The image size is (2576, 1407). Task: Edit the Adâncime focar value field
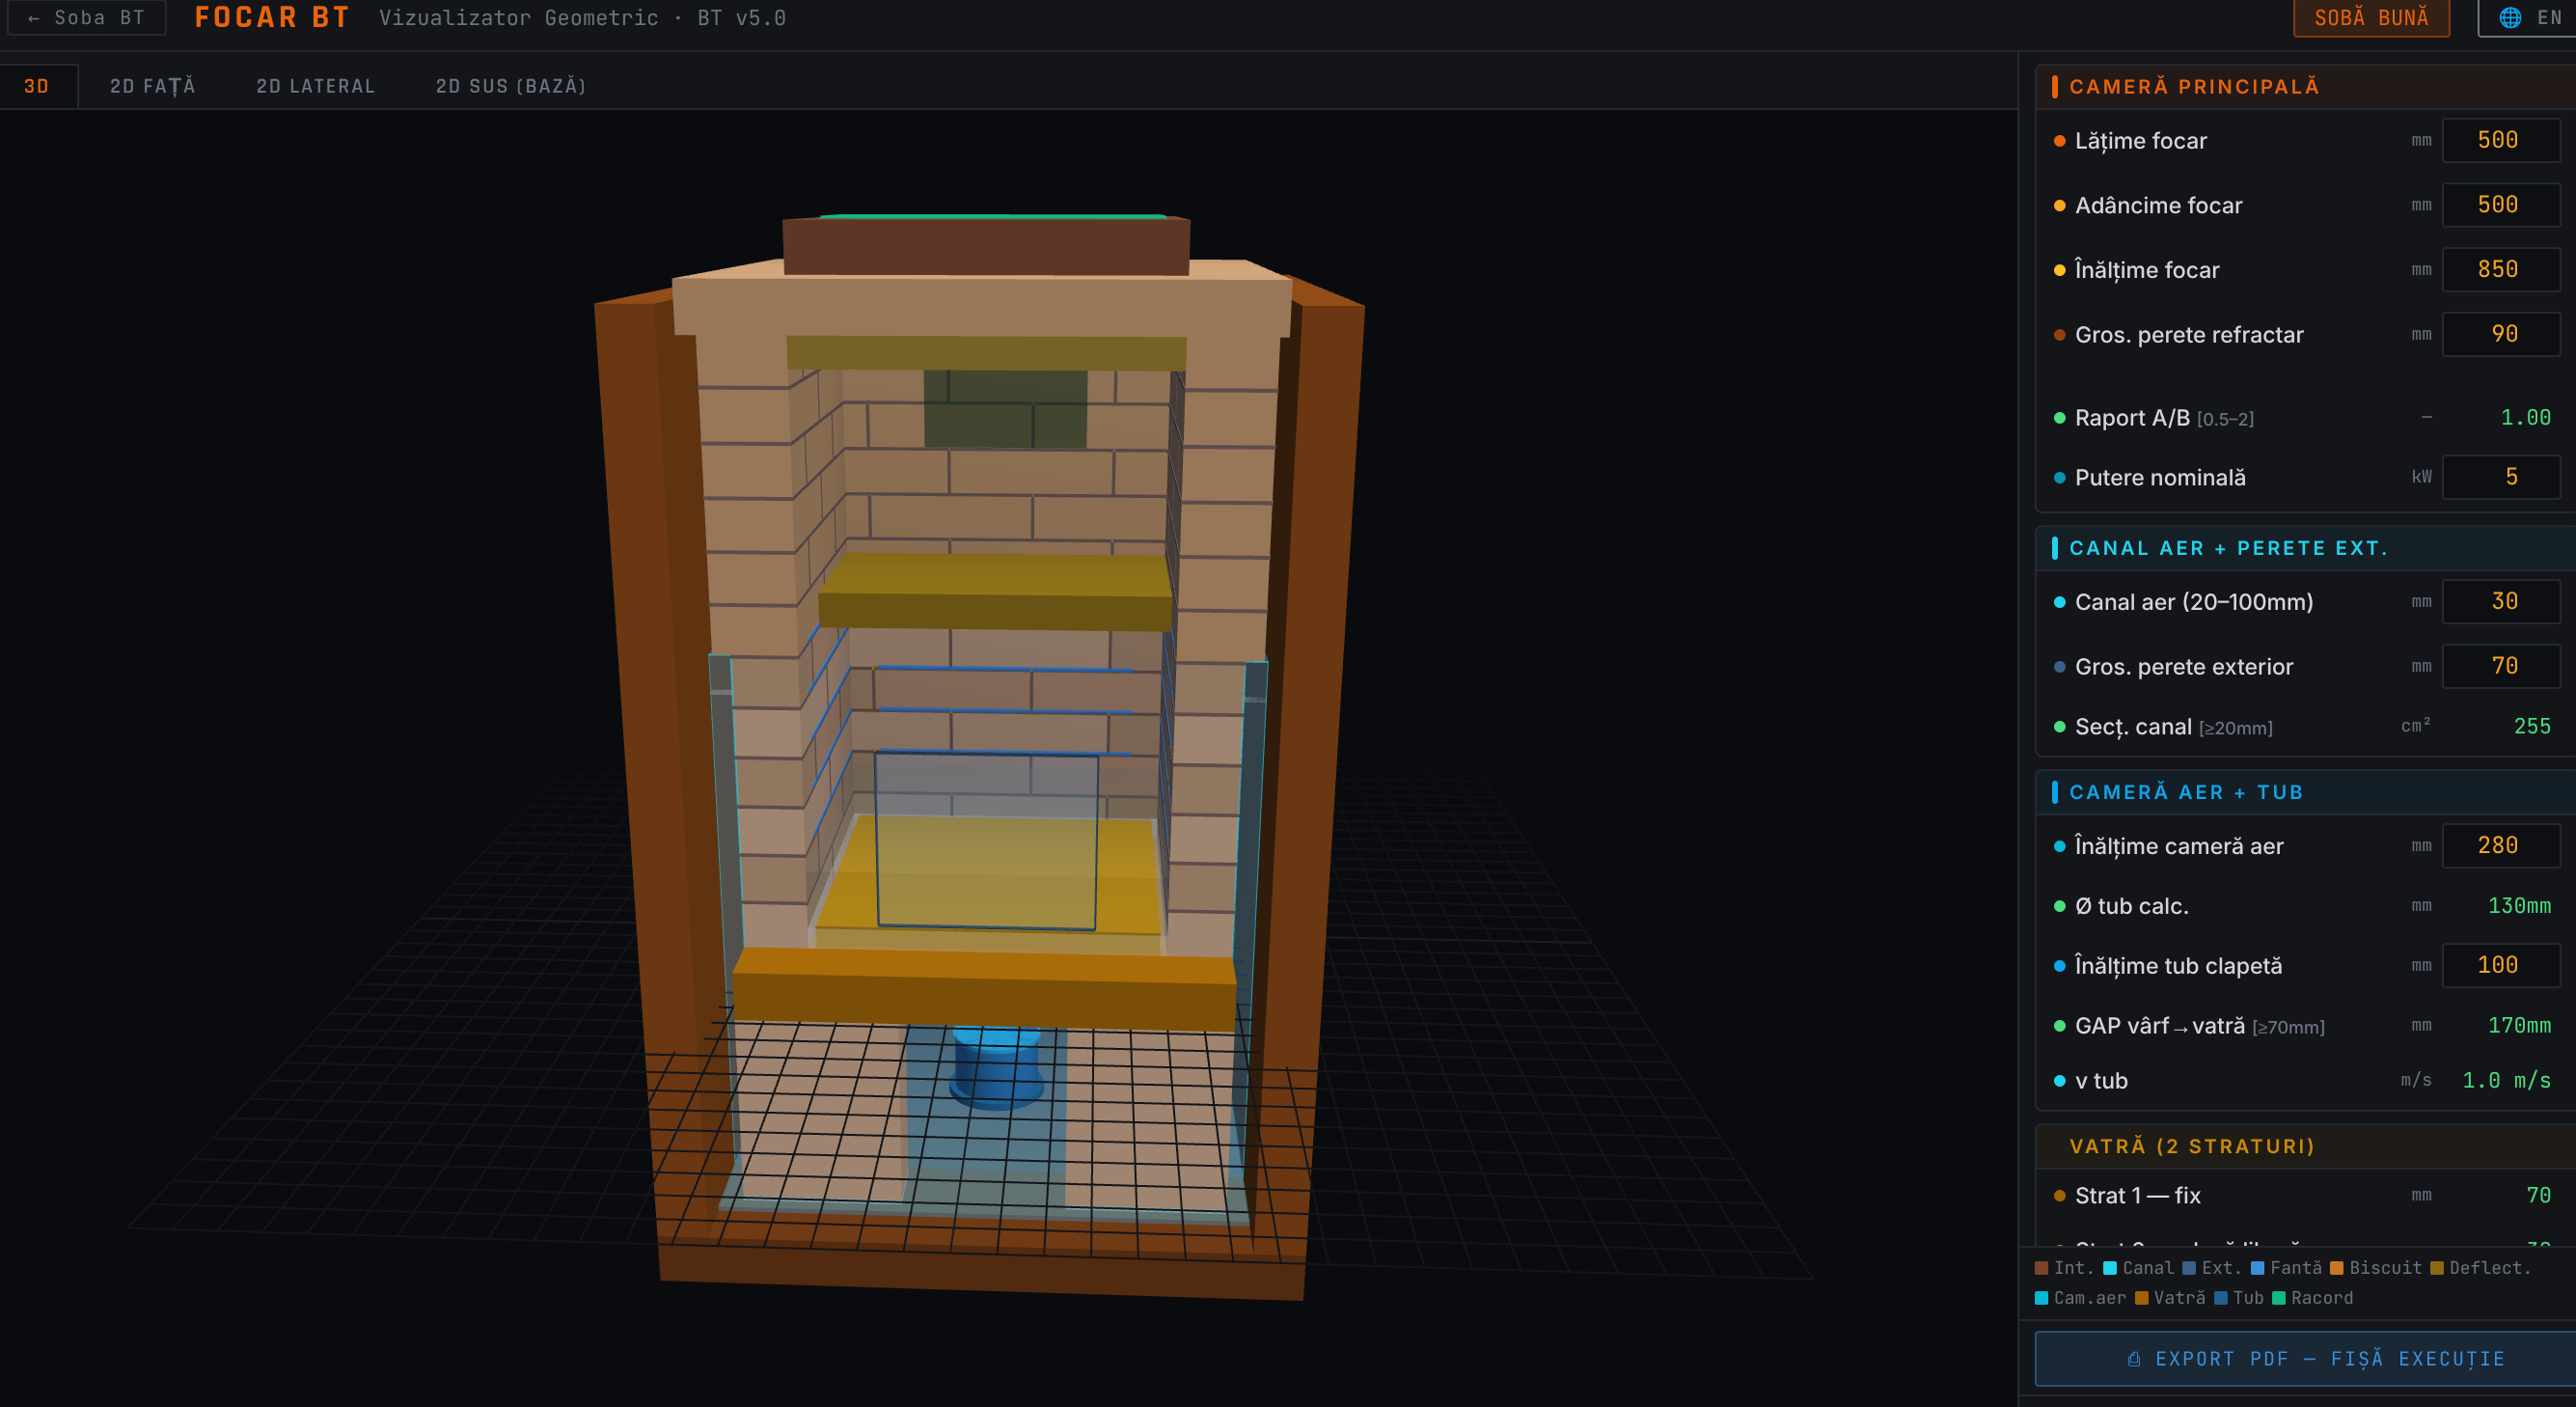(x=2500, y=205)
